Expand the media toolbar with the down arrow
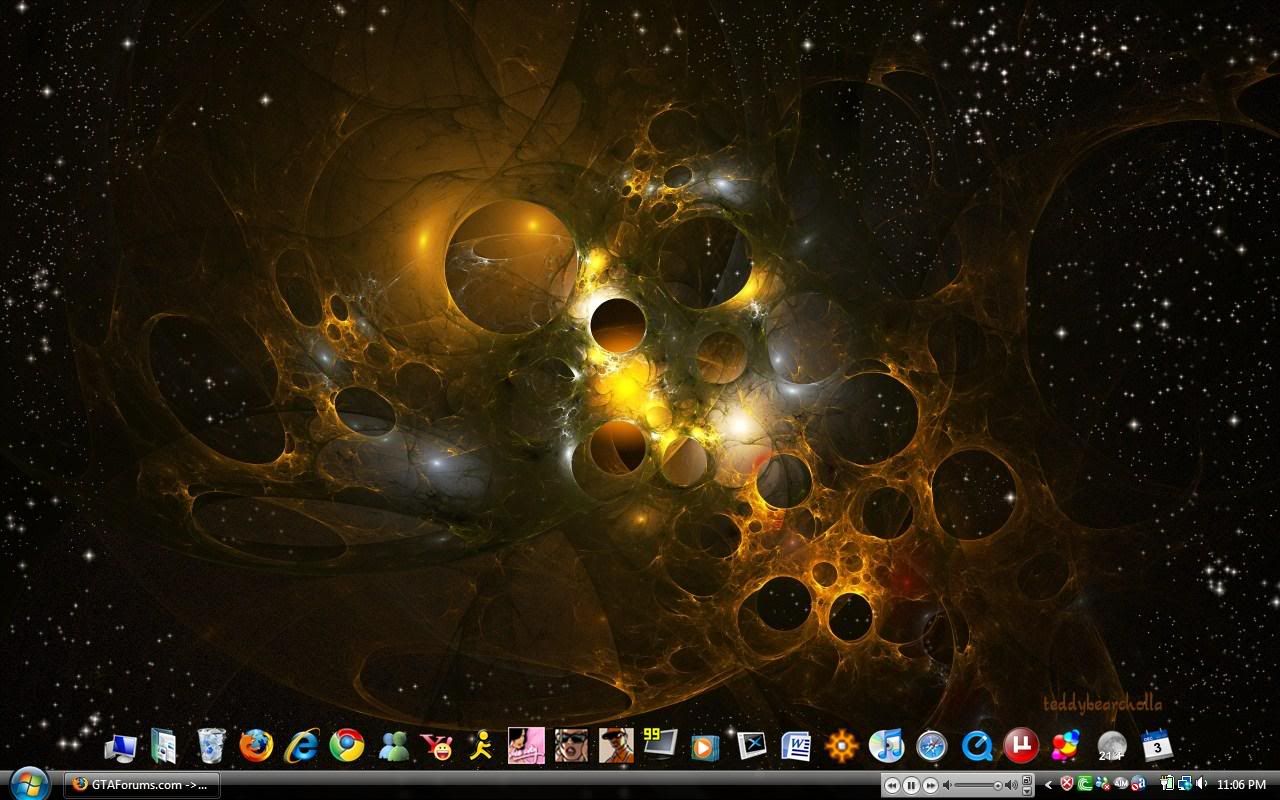The image size is (1280, 800). (x=1027, y=792)
